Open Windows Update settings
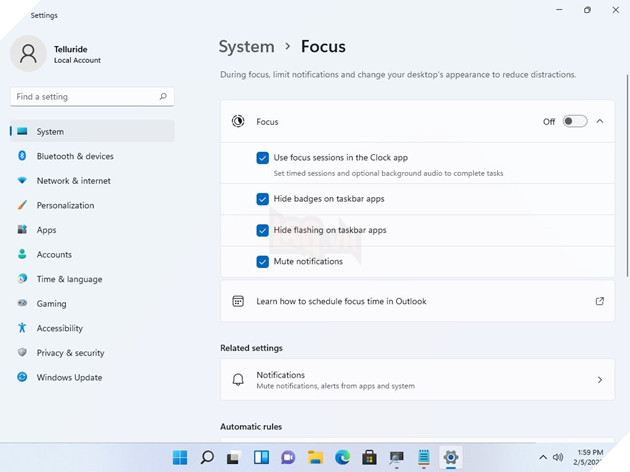 point(92,377)
